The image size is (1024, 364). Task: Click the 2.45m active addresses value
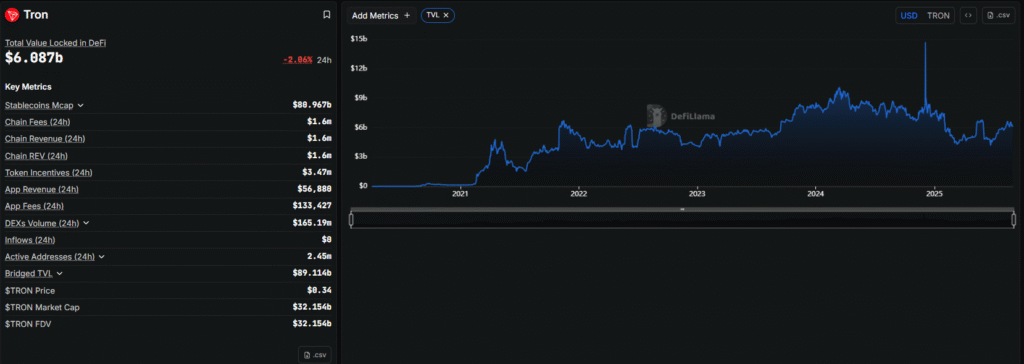319,257
